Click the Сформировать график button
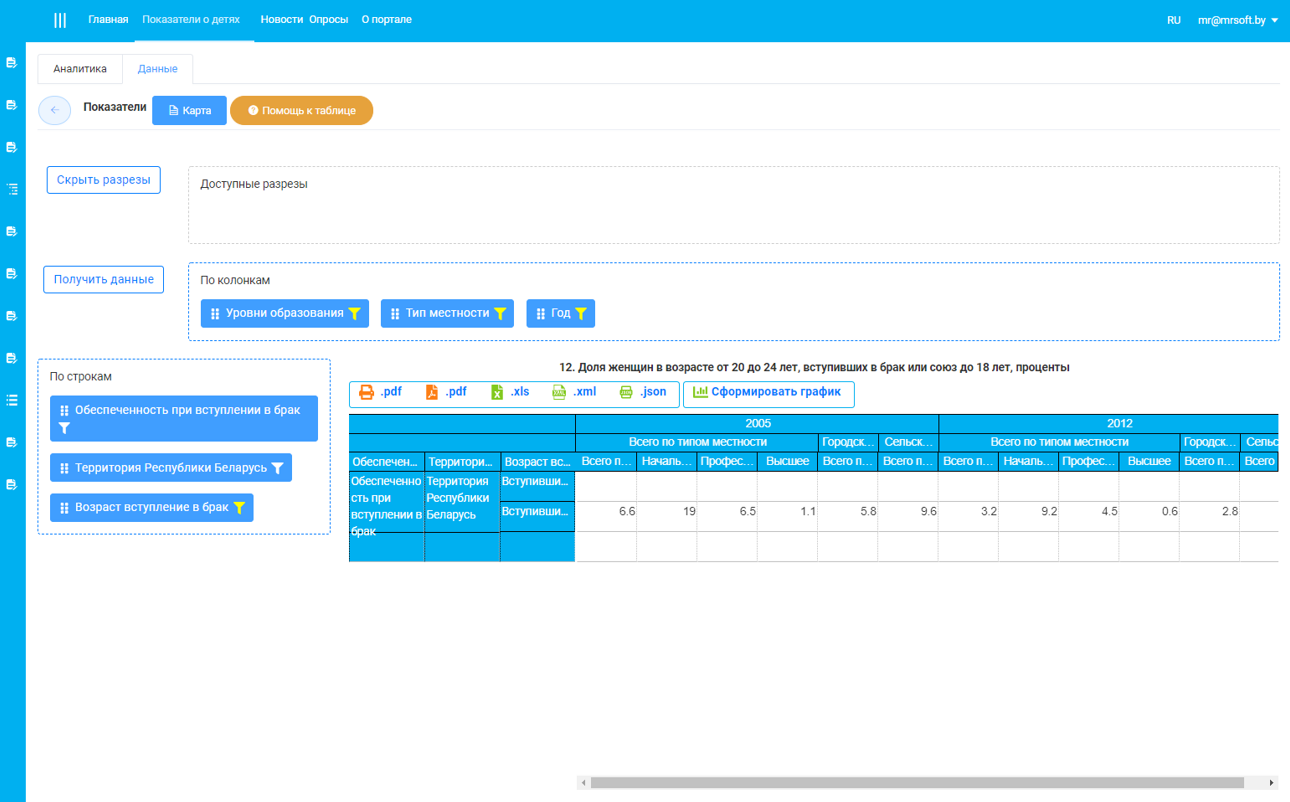This screenshot has width=1290, height=802. pos(768,393)
